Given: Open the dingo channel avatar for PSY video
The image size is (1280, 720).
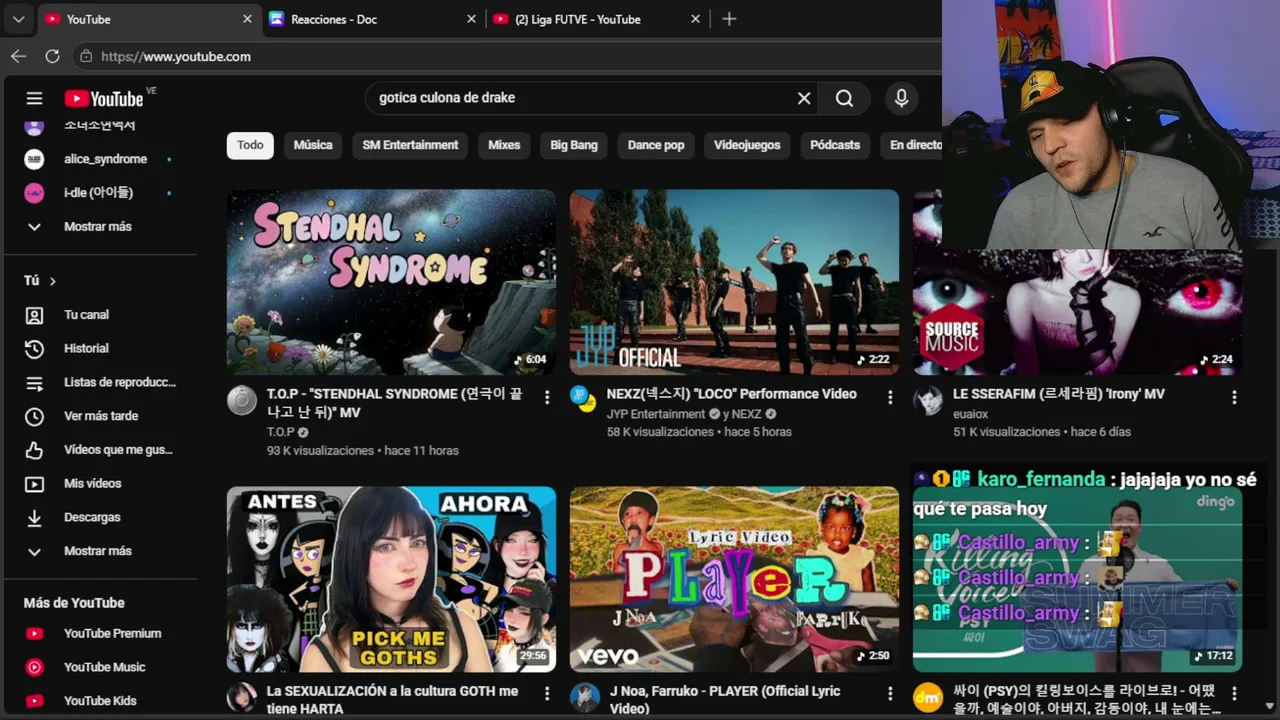Looking at the screenshot, I should point(928,698).
